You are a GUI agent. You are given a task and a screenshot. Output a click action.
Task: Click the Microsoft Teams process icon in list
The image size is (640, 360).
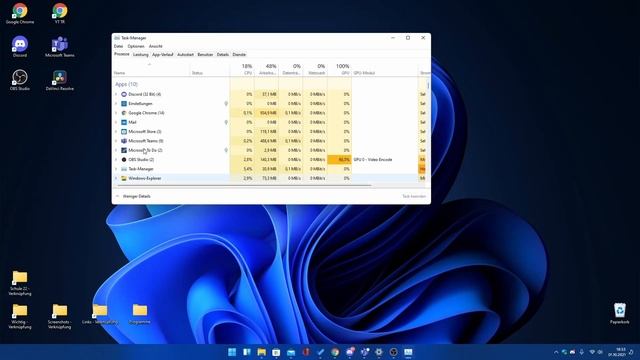click(124, 141)
